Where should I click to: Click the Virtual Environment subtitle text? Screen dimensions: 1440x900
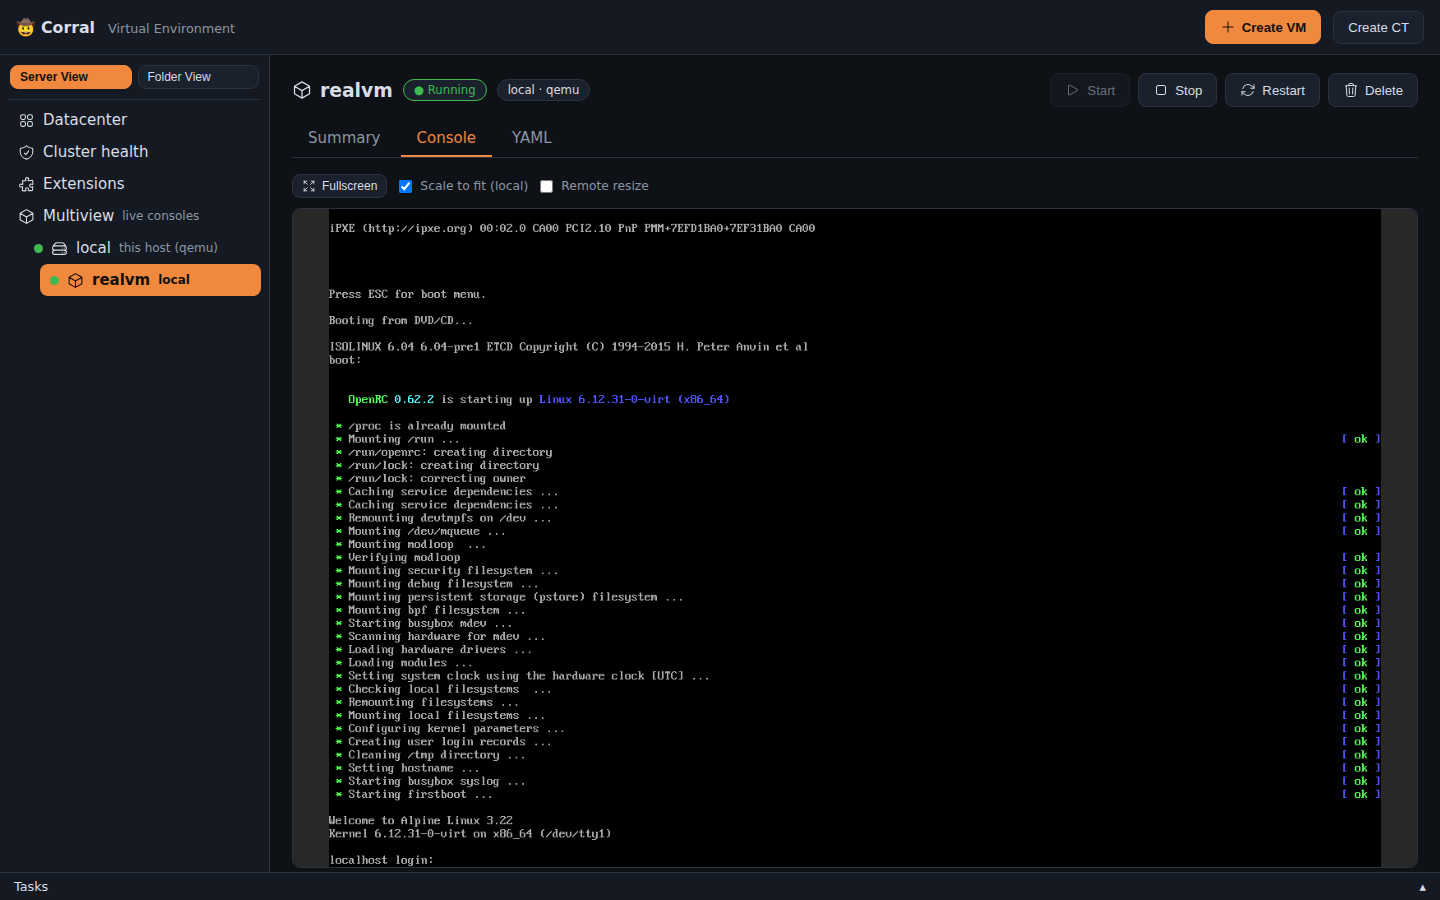[x=171, y=28]
